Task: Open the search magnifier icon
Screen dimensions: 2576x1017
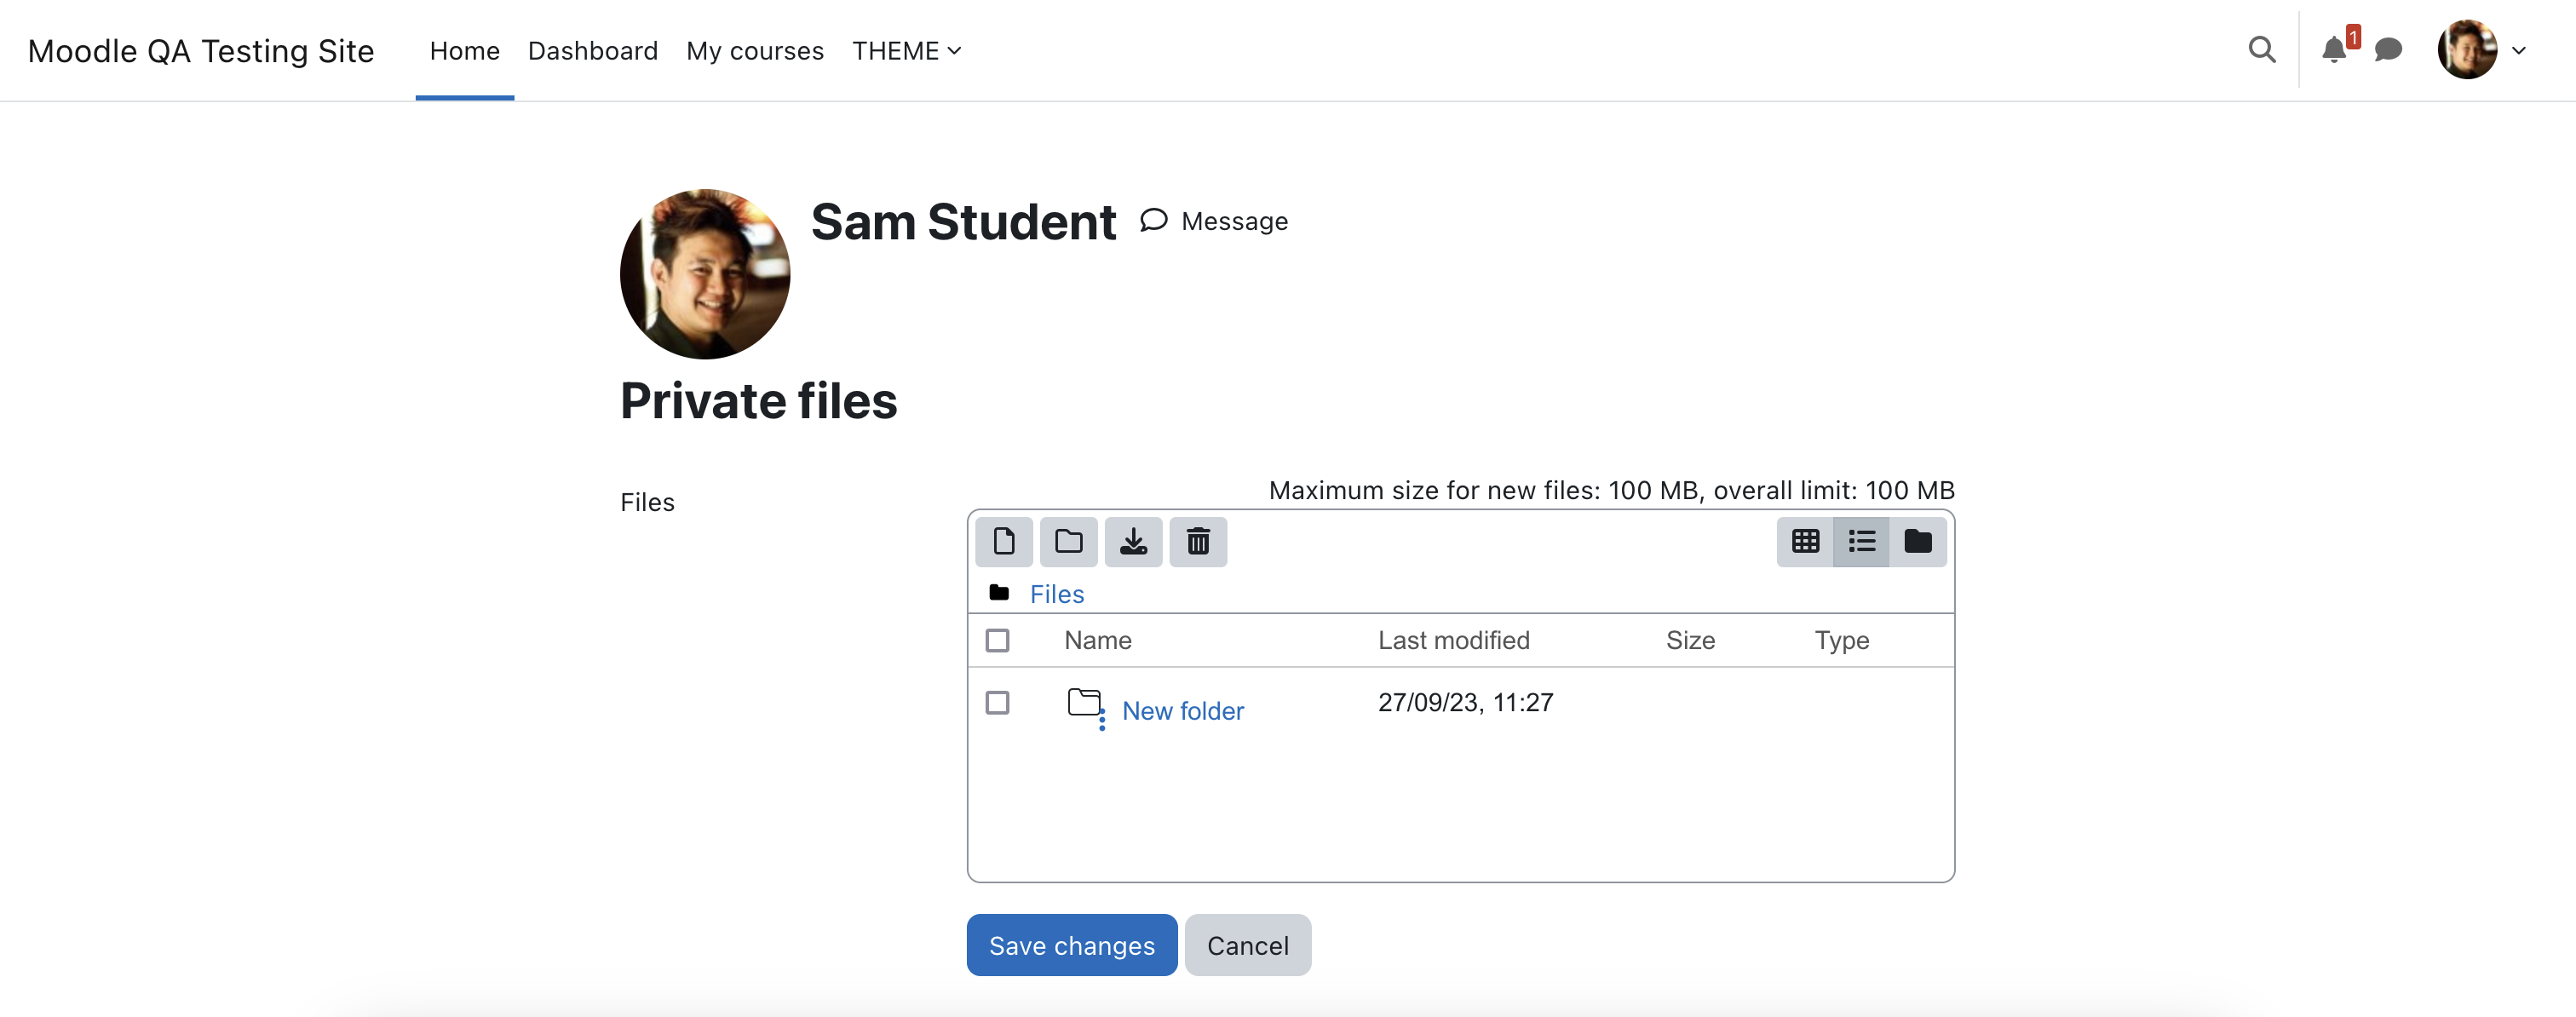Action: pyautogui.click(x=2261, y=49)
